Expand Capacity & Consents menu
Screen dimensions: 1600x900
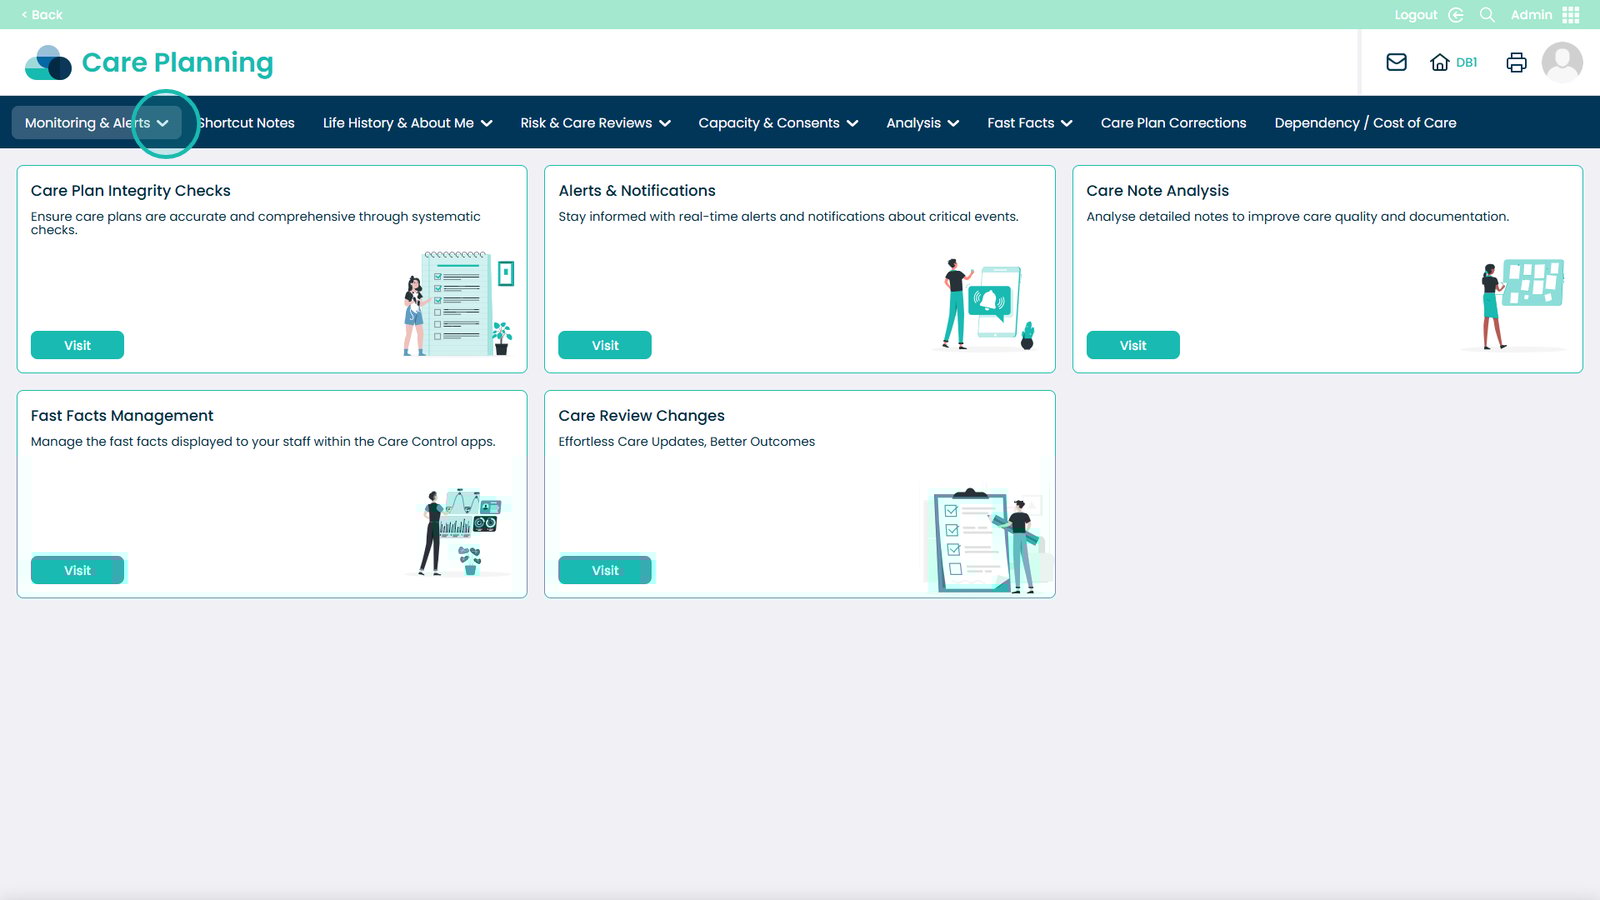(778, 123)
